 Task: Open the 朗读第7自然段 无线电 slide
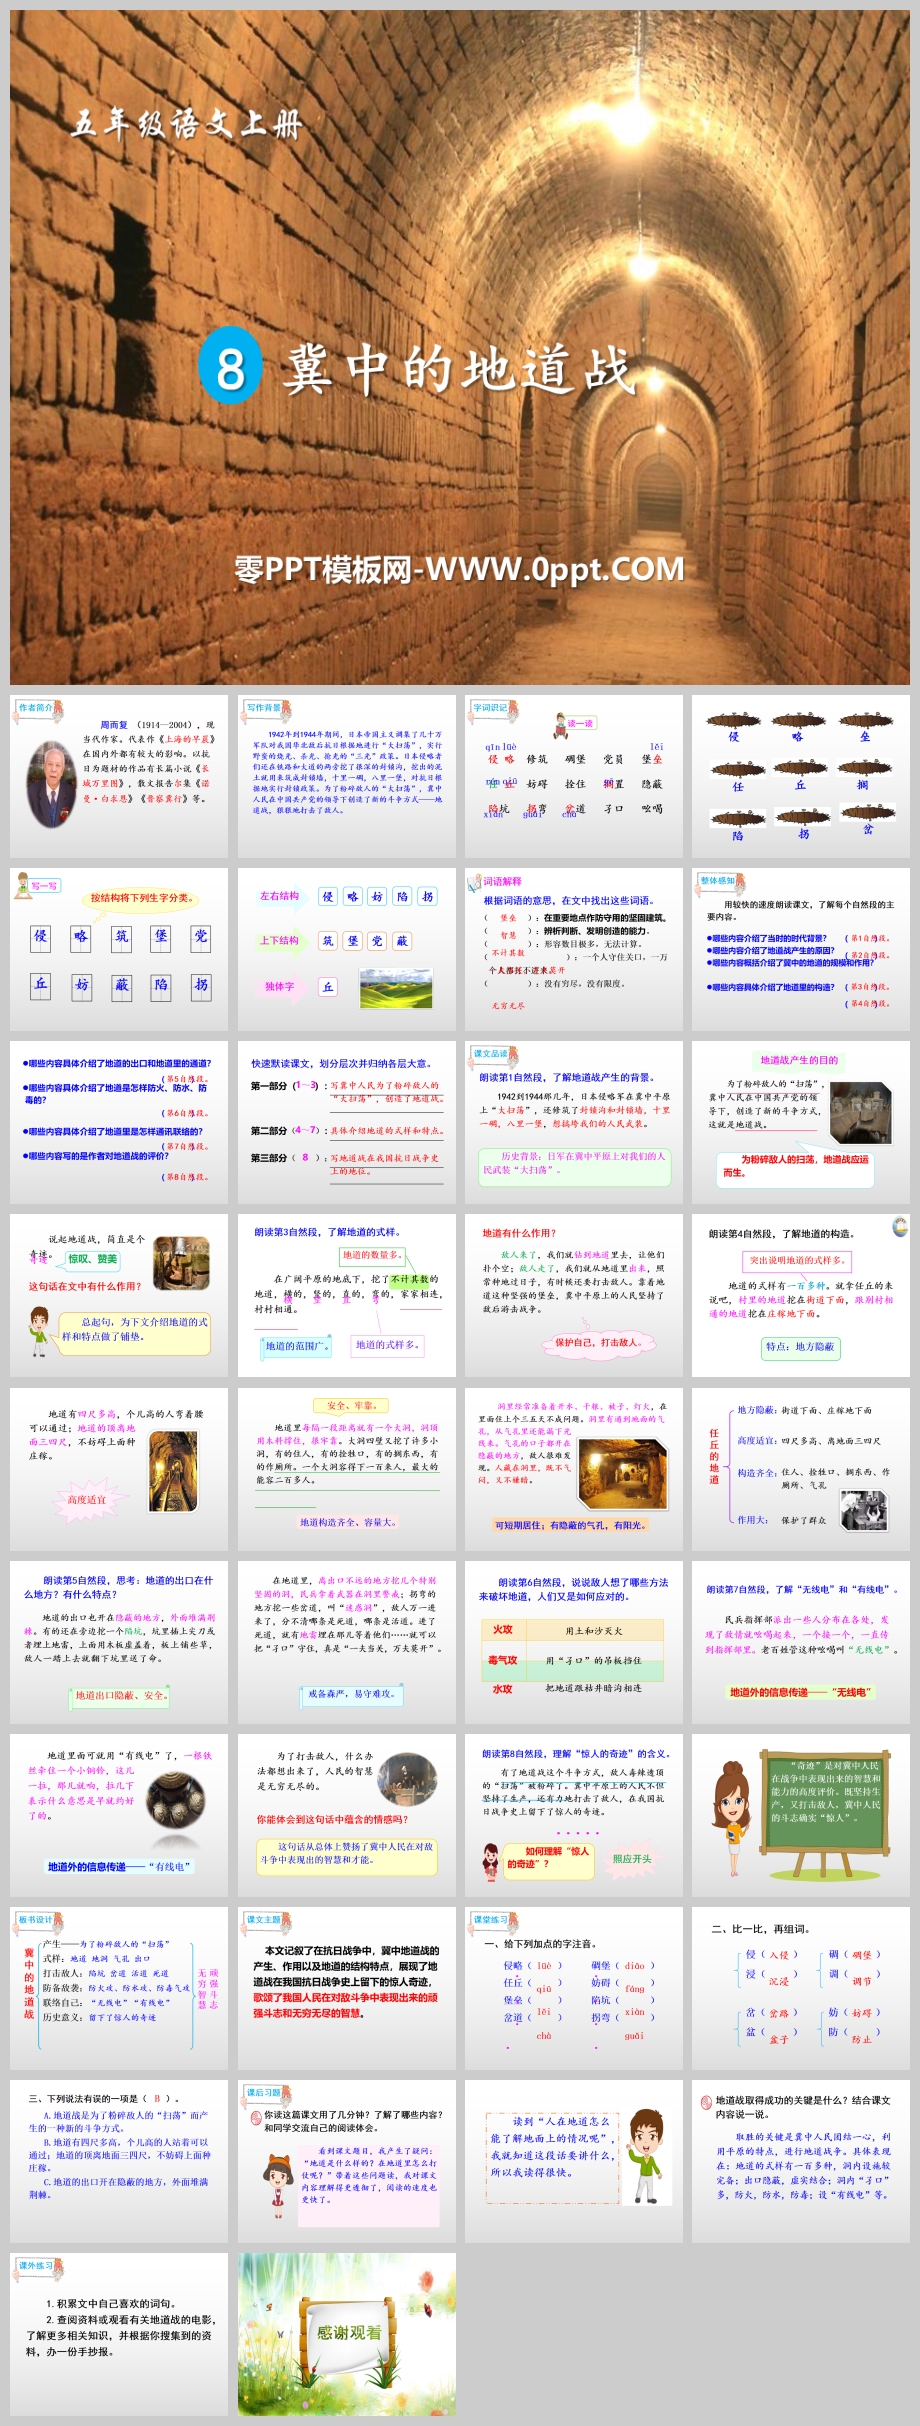[800, 1642]
